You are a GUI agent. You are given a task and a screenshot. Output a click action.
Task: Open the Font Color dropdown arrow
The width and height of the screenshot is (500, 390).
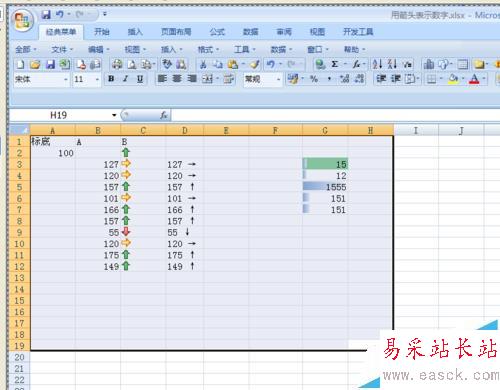pyautogui.click(x=484, y=79)
